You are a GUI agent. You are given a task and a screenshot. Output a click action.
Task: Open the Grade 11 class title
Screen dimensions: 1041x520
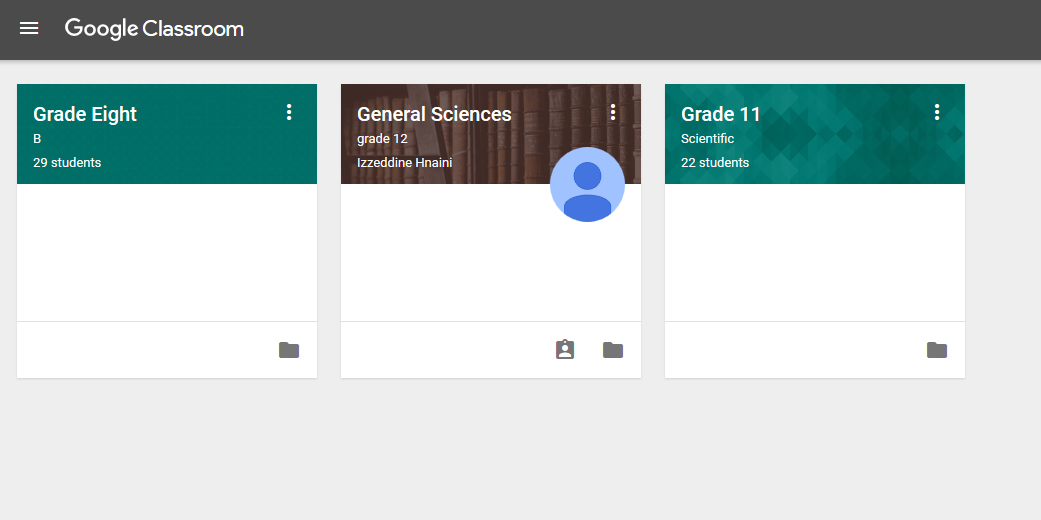[720, 114]
